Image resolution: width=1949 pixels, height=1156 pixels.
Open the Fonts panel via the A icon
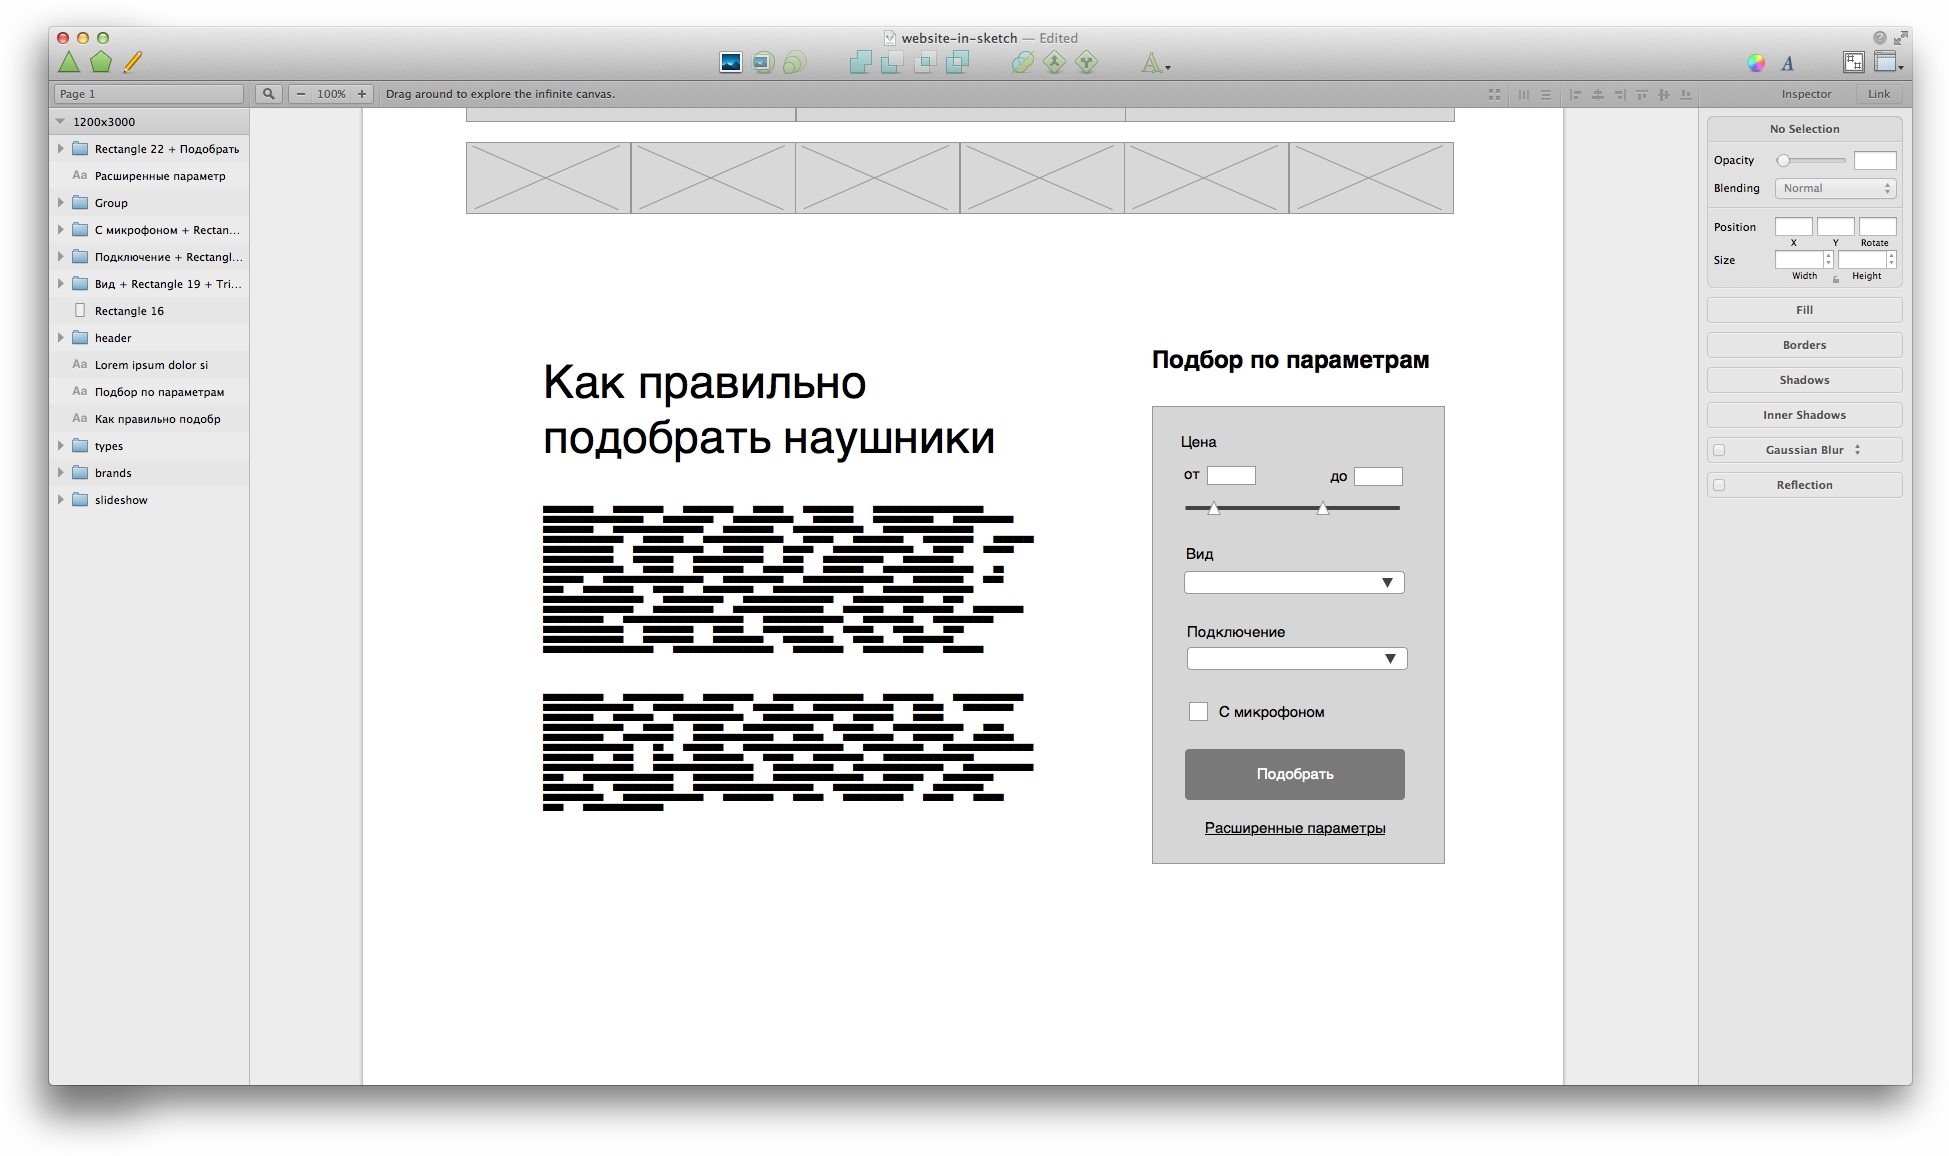point(1789,62)
